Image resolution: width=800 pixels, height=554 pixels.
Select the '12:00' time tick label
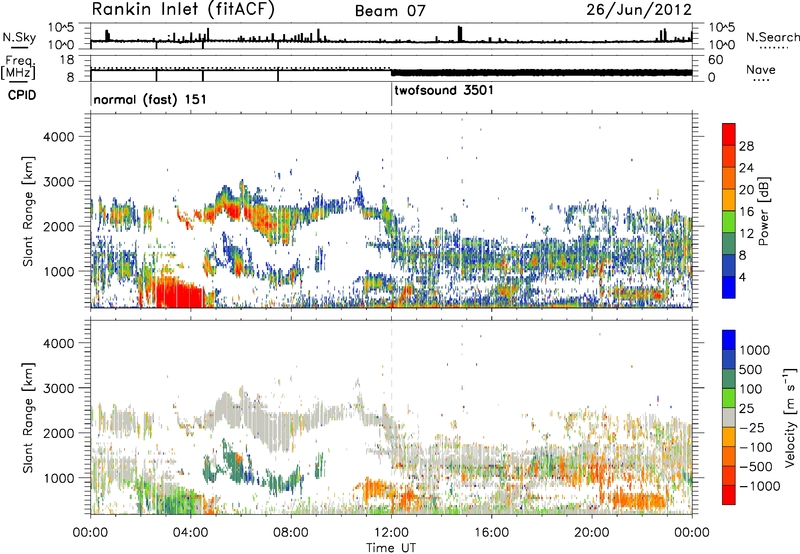391,533
